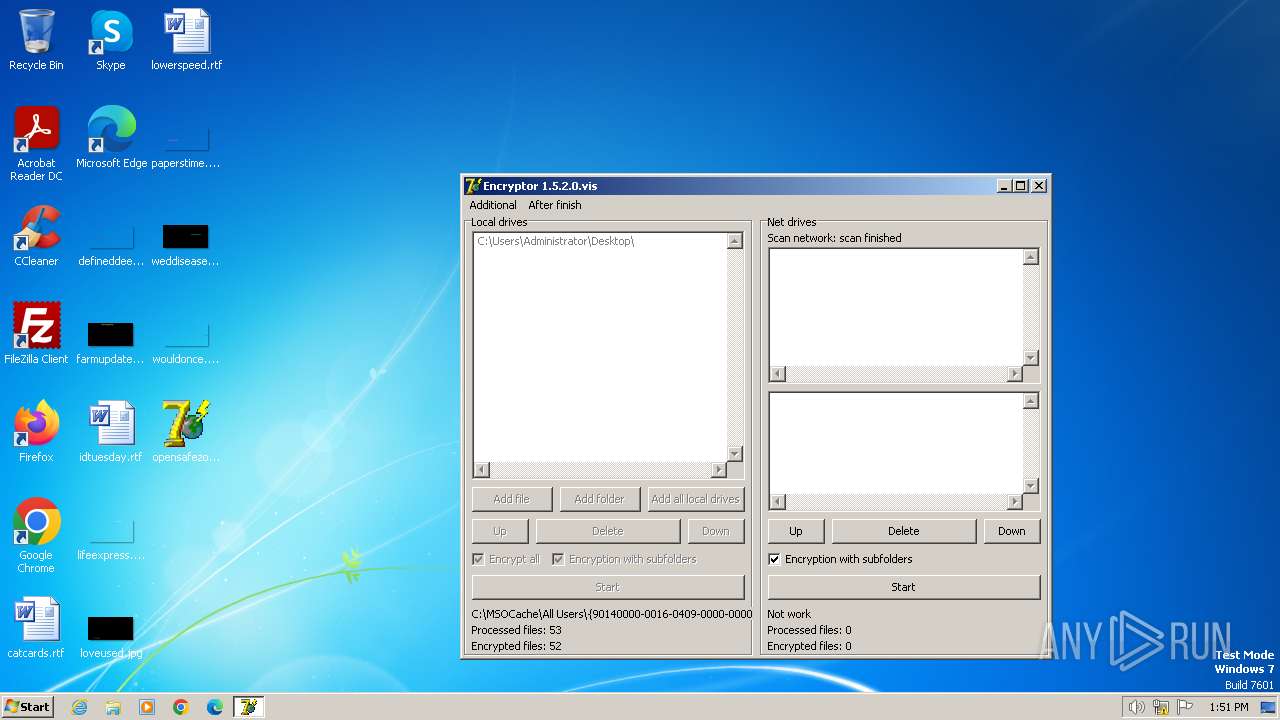Toggle Net drives Encryption with subfolders checkbox
Image resolution: width=1280 pixels, height=720 pixels.
tap(774, 559)
